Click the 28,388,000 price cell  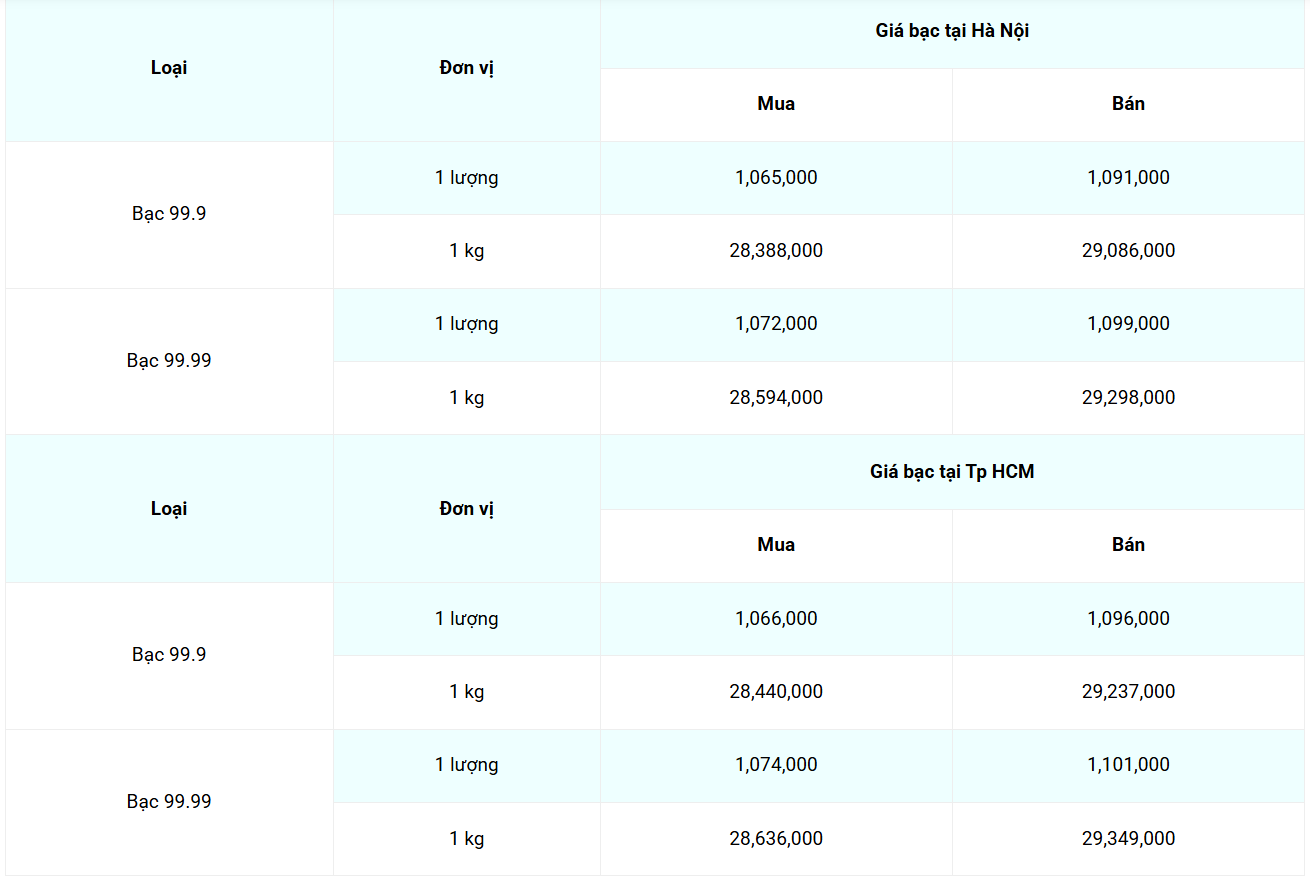click(776, 251)
